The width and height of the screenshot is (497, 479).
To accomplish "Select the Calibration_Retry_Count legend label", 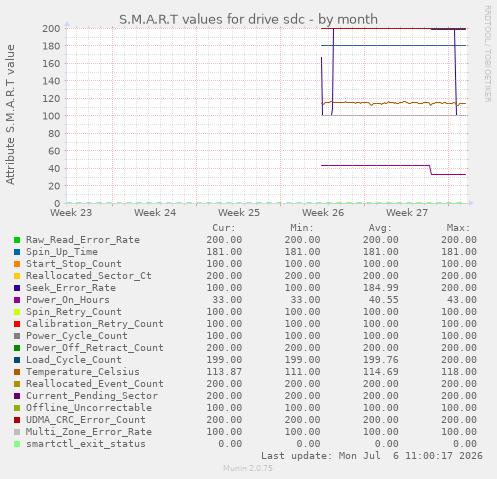I will pyautogui.click(x=95, y=324).
